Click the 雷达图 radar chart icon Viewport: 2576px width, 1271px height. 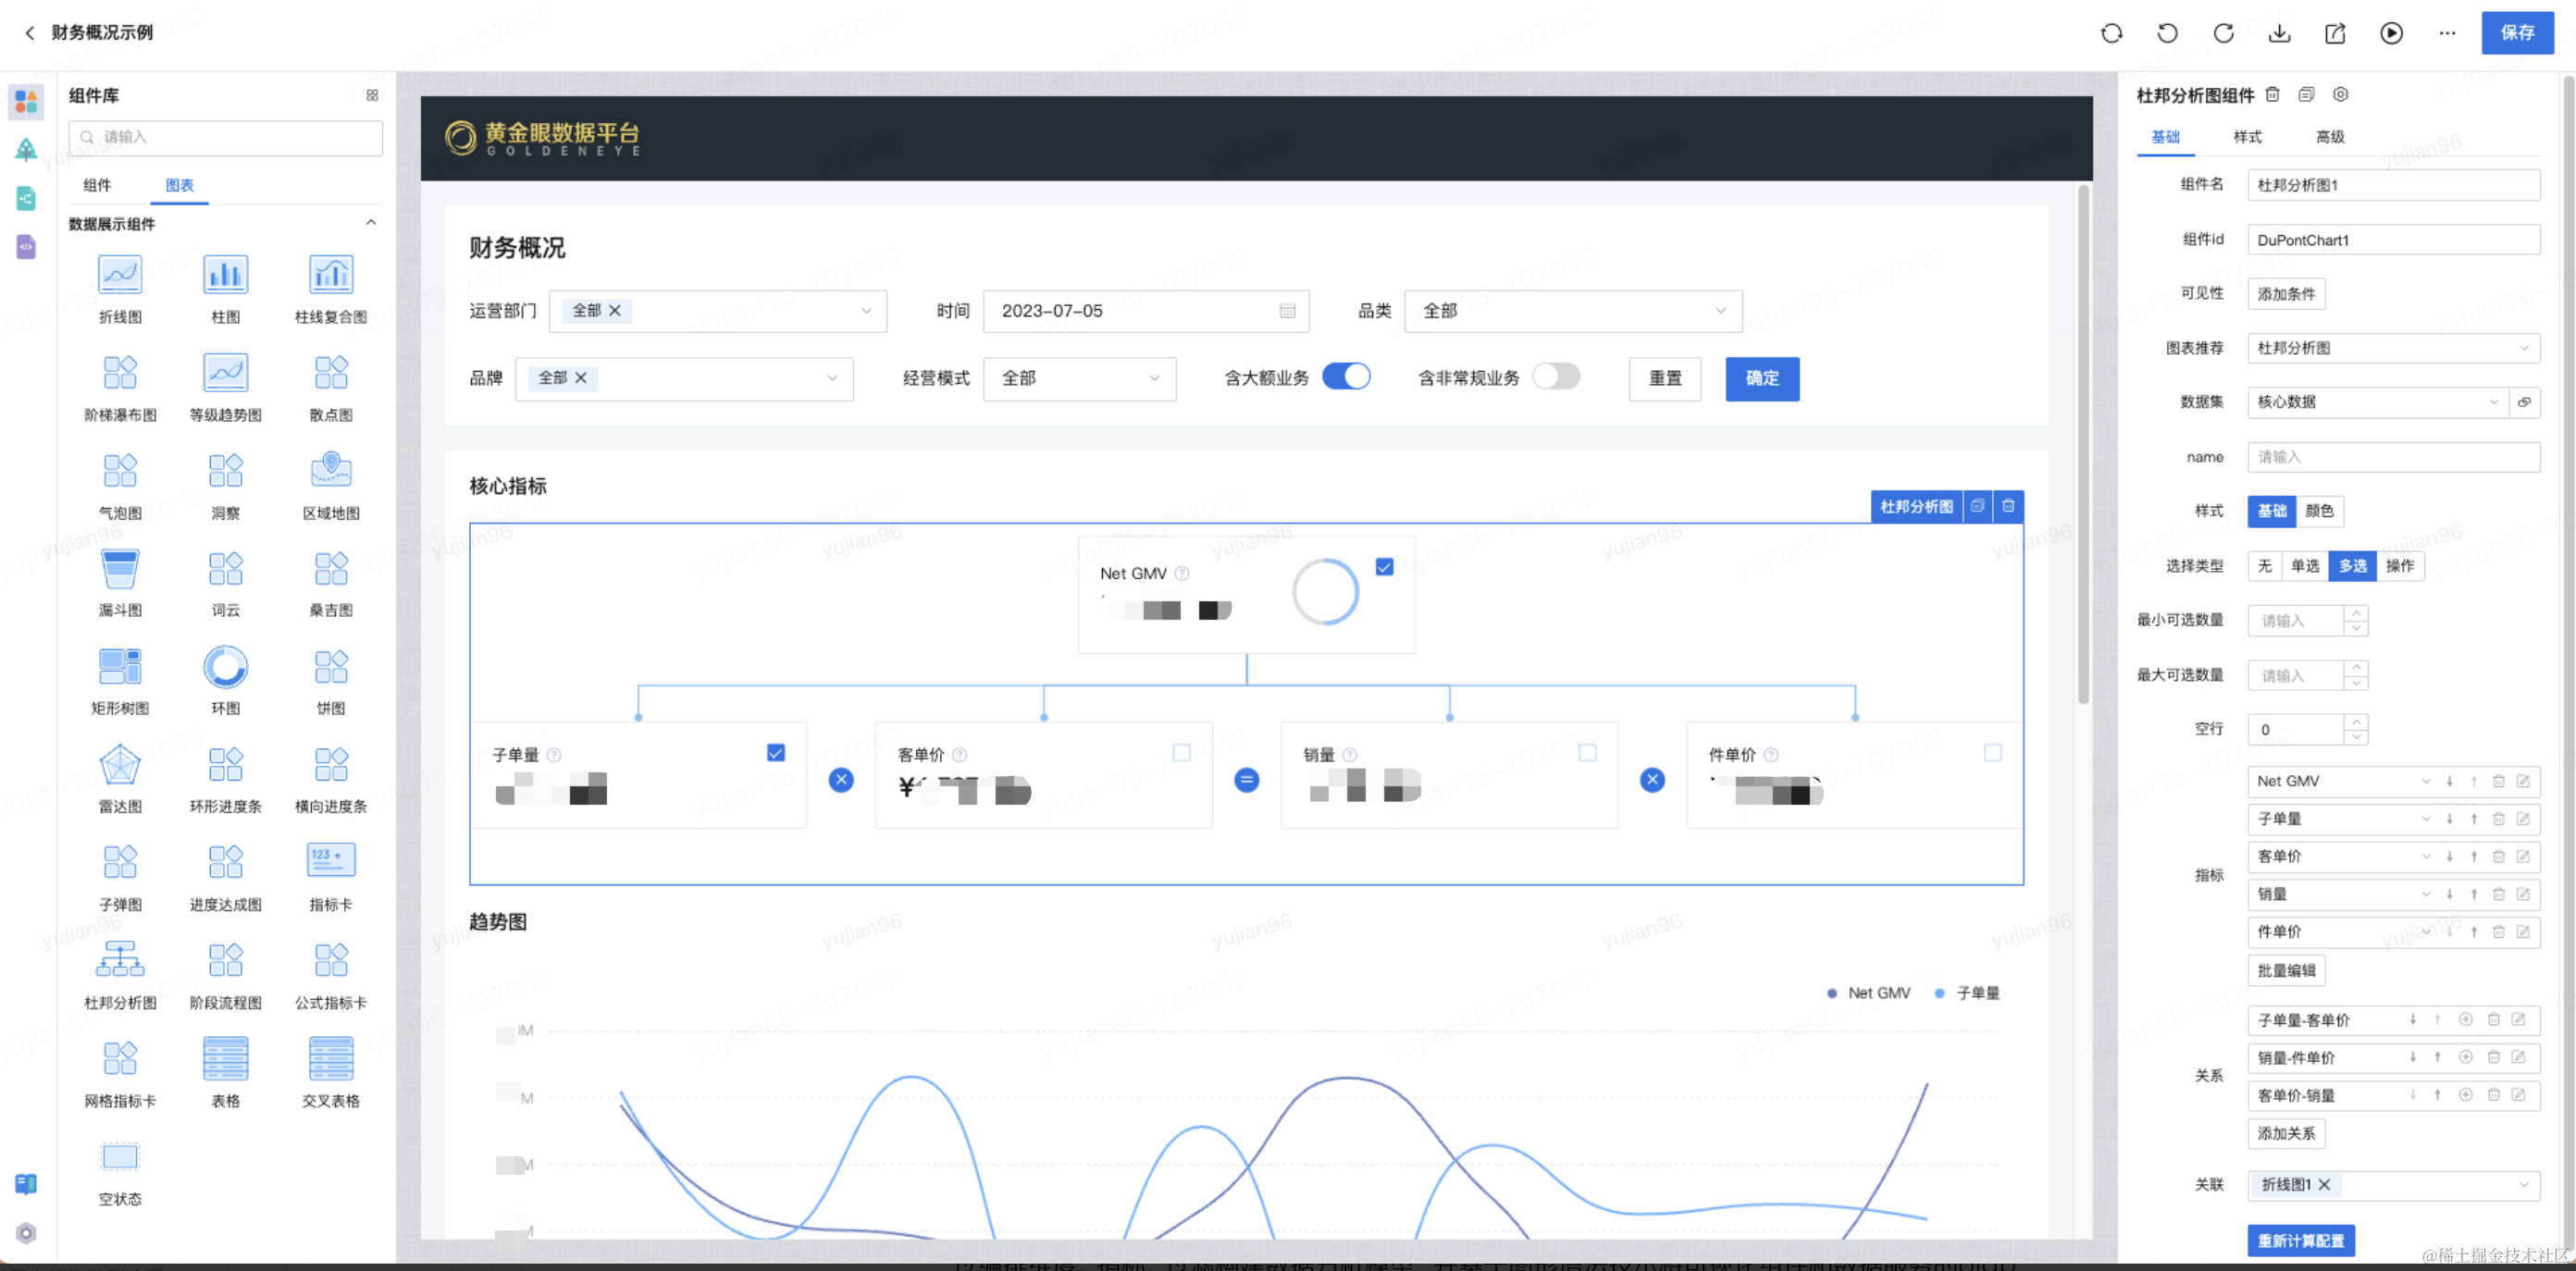pos(120,766)
